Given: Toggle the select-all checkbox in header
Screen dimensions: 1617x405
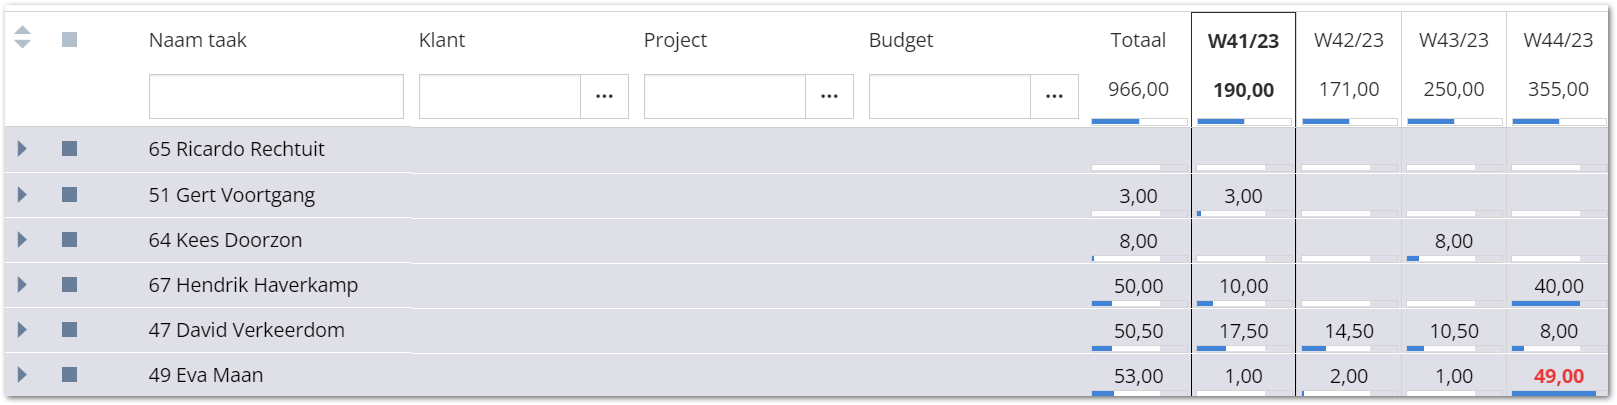Looking at the screenshot, I should pos(69,40).
